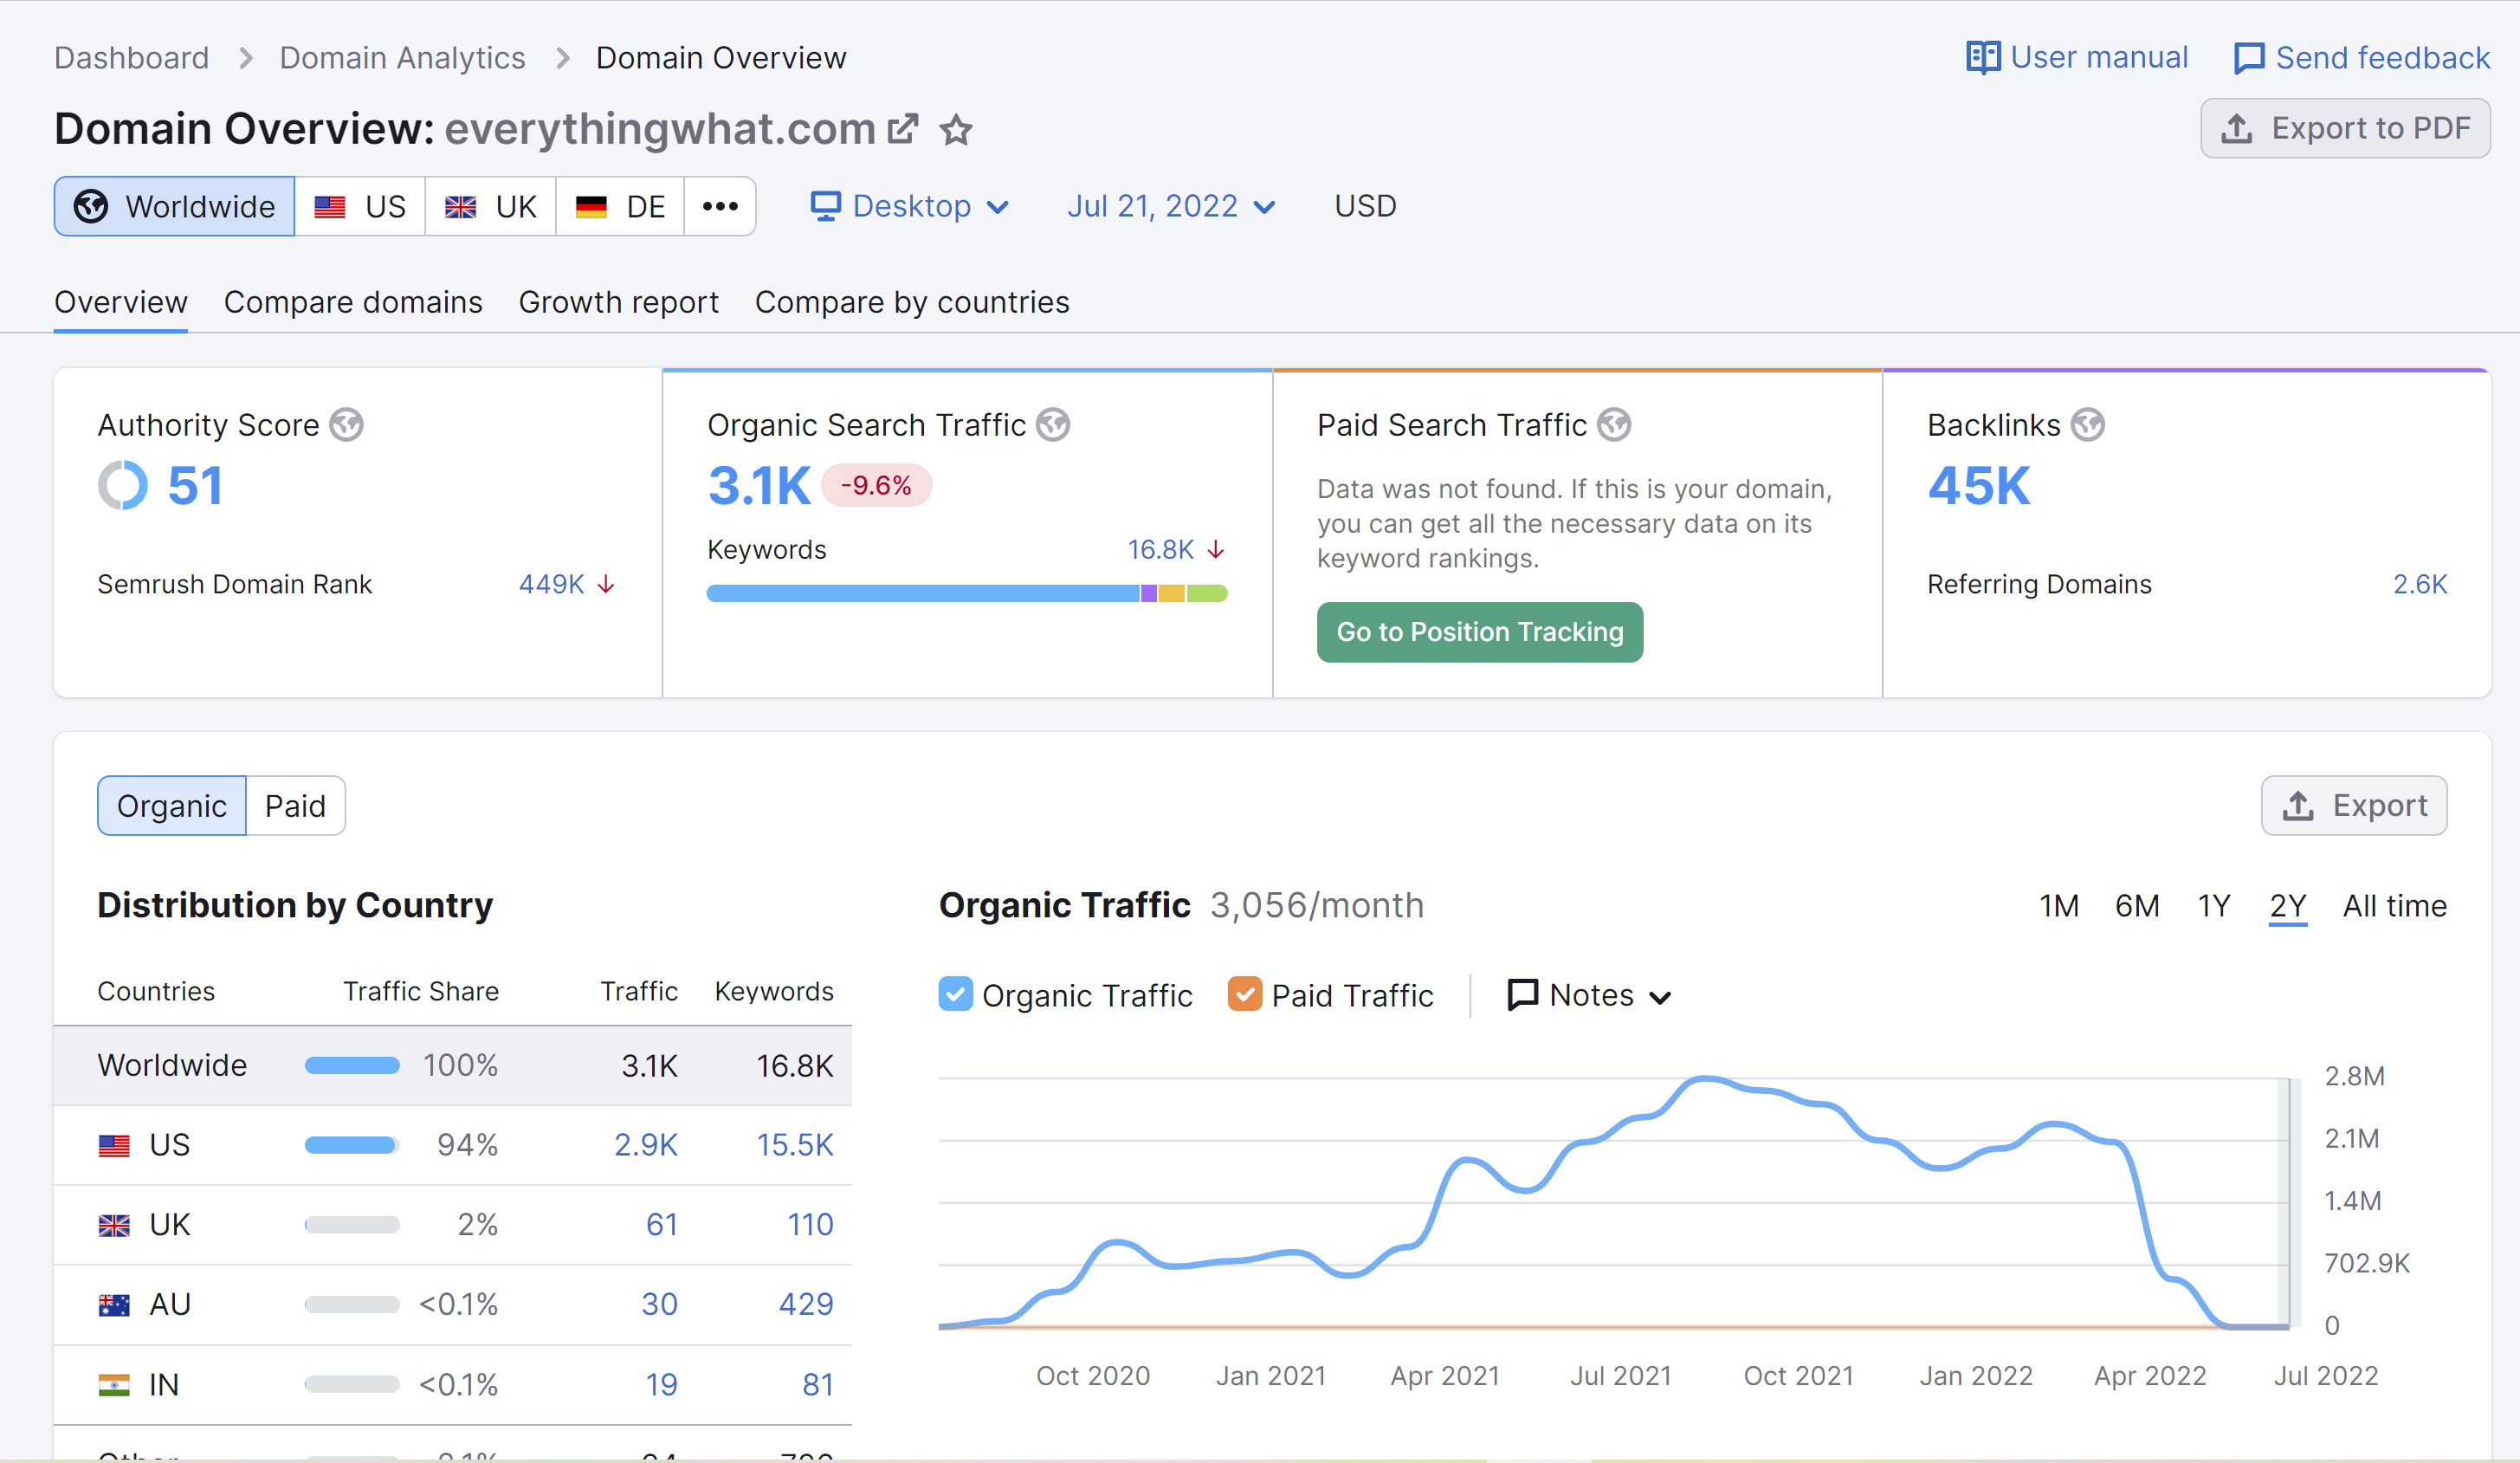Click the globe icon next to Paid Search Traffic
The height and width of the screenshot is (1463, 2520).
click(x=1614, y=425)
